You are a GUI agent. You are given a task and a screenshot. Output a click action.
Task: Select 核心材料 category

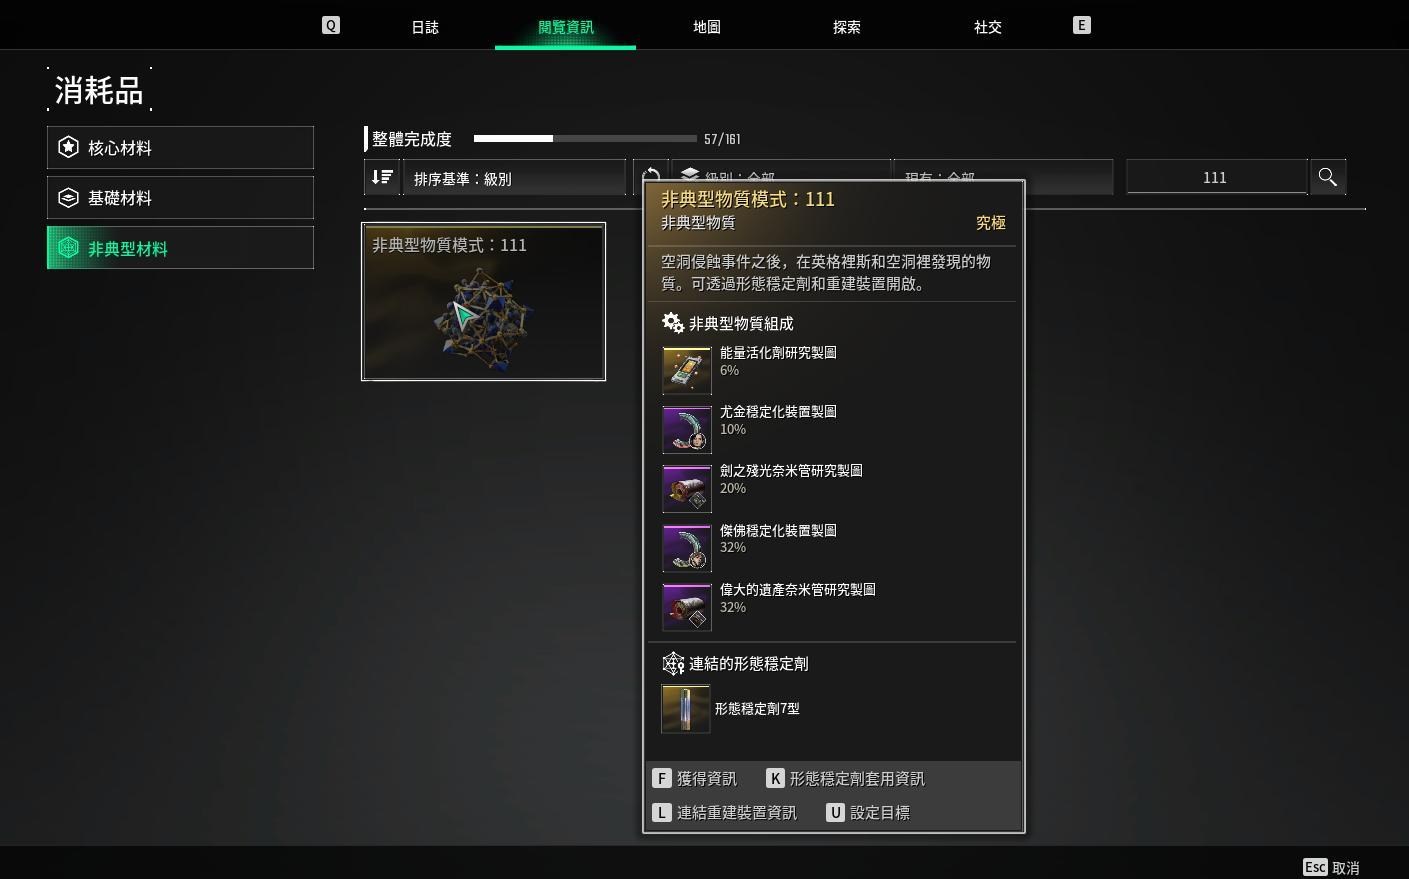point(180,148)
